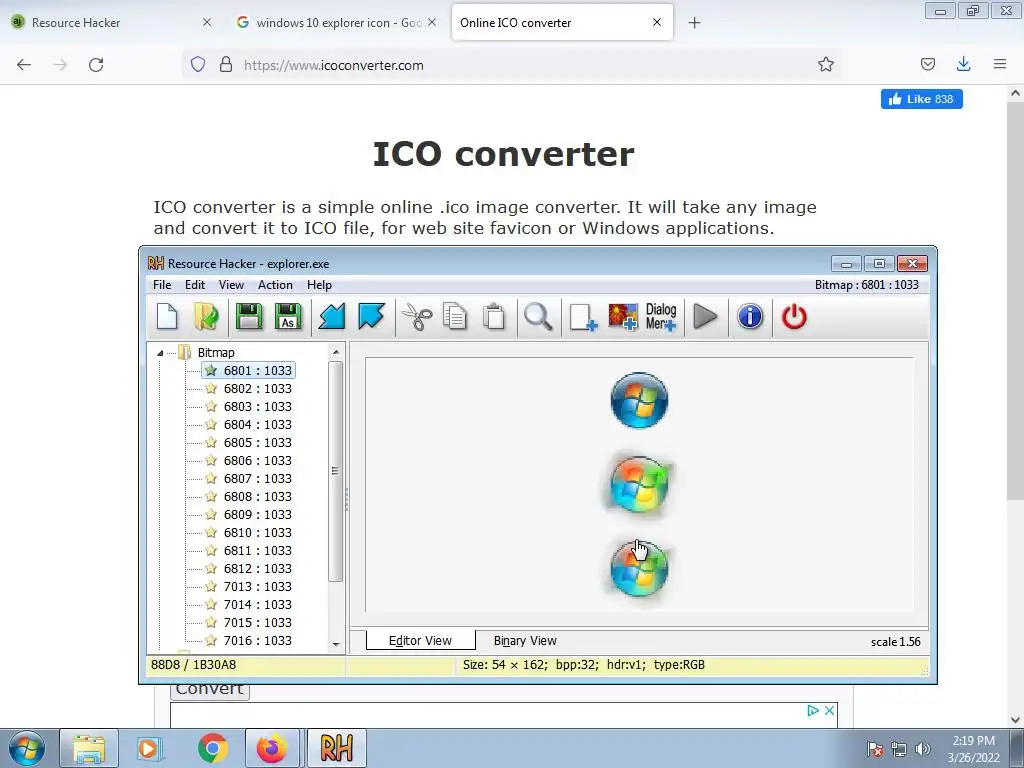Click the shield icon in the address bar
Viewport: 1024px width, 768px height.
pos(198,64)
